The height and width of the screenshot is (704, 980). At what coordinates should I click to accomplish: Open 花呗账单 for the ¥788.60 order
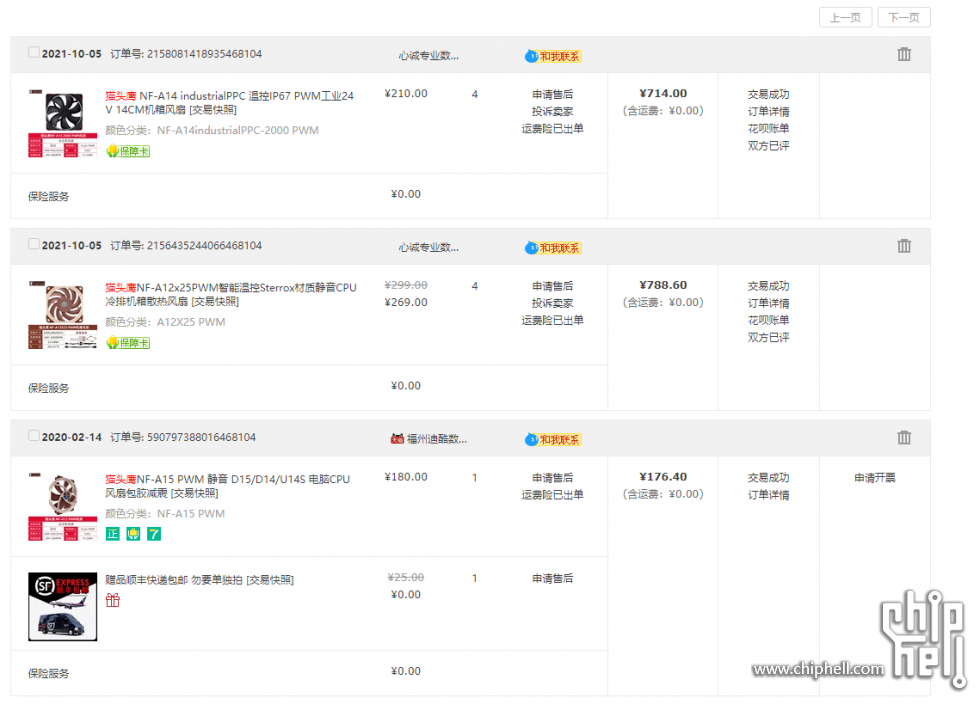pyautogui.click(x=768, y=320)
